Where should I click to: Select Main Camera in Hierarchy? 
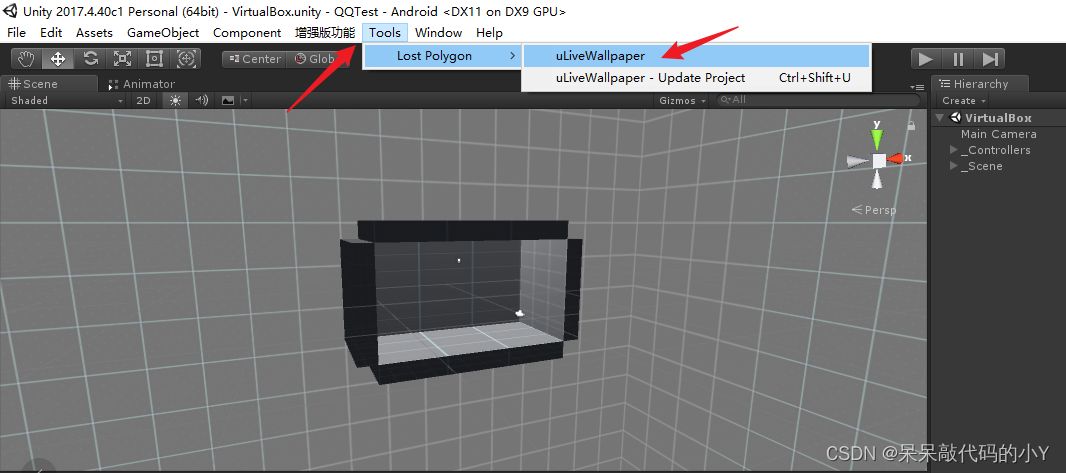(998, 135)
